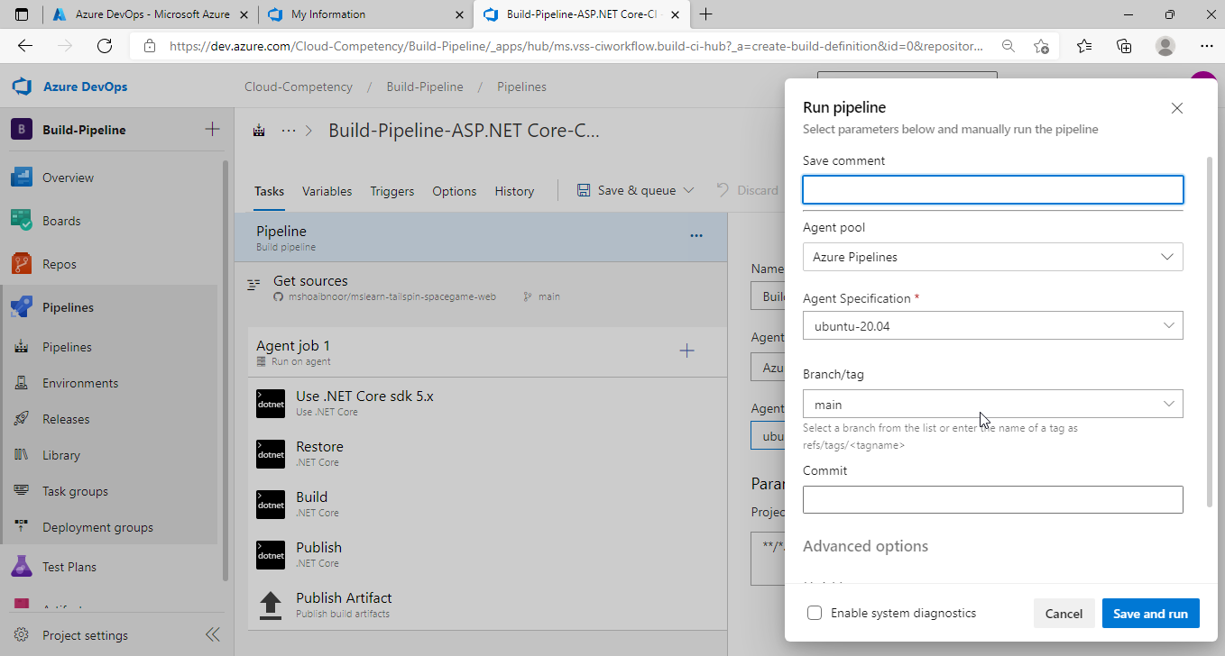This screenshot has width=1225, height=656.
Task: Switch to History tab
Action: click(x=514, y=191)
